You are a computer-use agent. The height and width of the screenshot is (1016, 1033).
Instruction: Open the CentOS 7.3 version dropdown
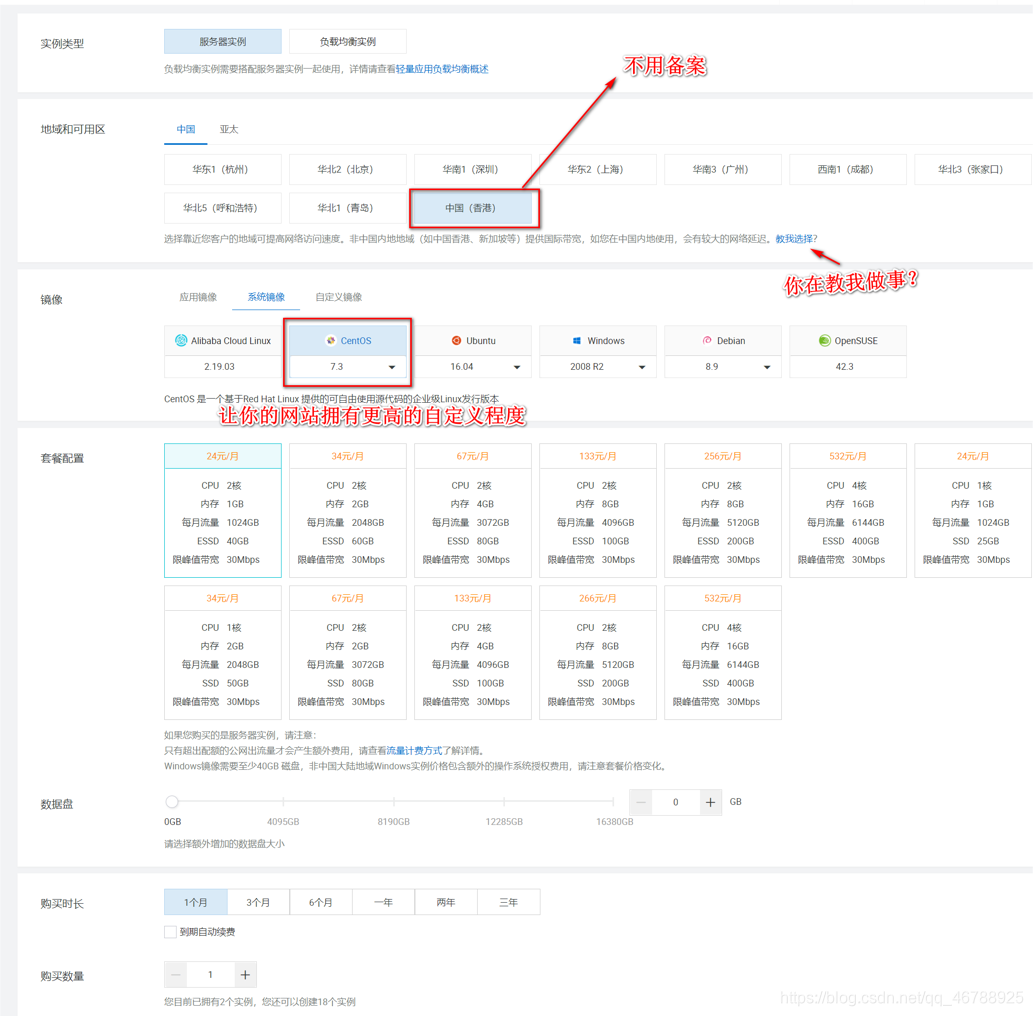click(348, 366)
